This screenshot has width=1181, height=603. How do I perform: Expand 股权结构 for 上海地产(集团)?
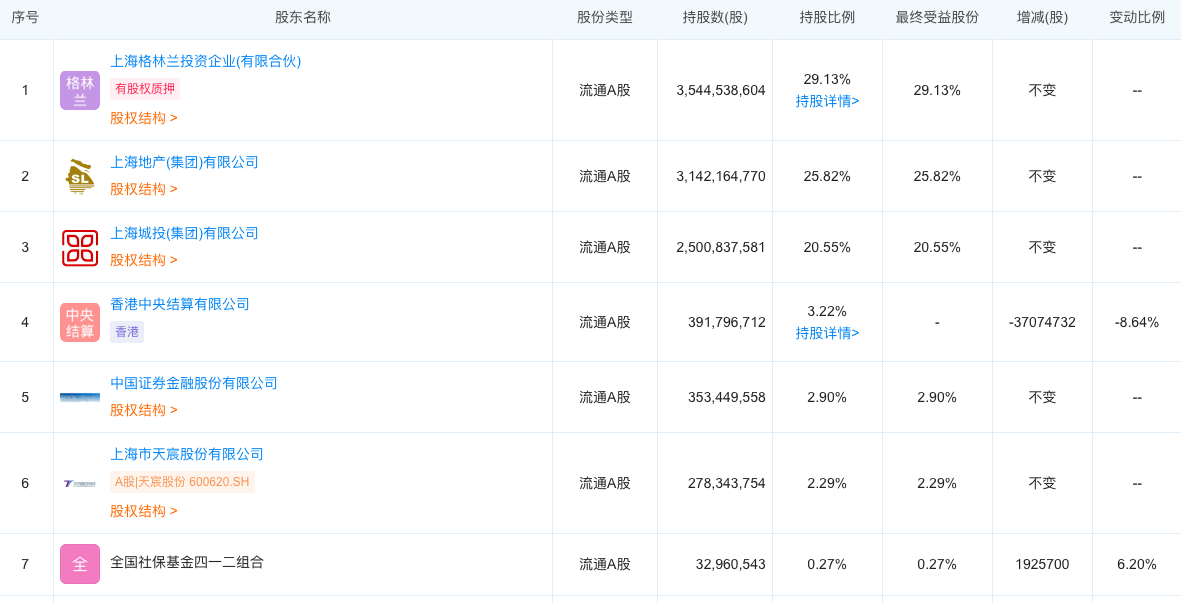(x=144, y=189)
